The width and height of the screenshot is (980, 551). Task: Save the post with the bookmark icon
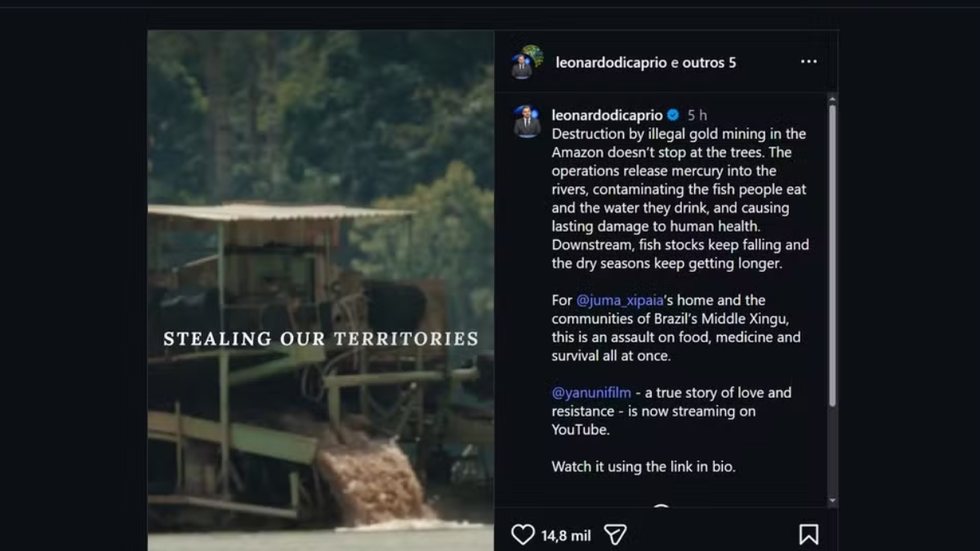[808, 535]
